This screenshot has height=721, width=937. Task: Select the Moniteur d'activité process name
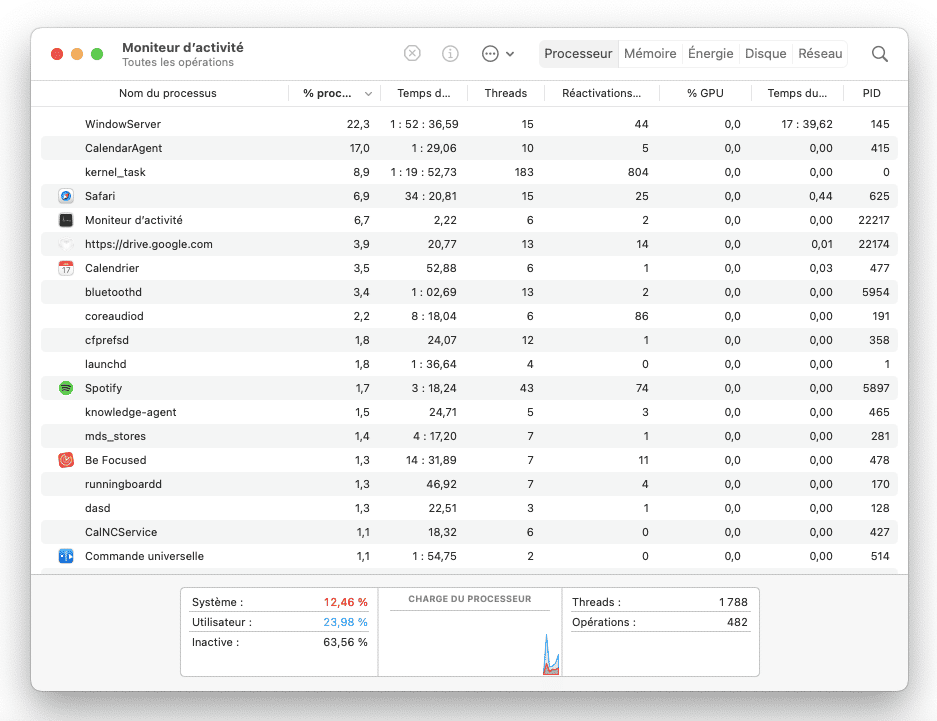click(134, 220)
